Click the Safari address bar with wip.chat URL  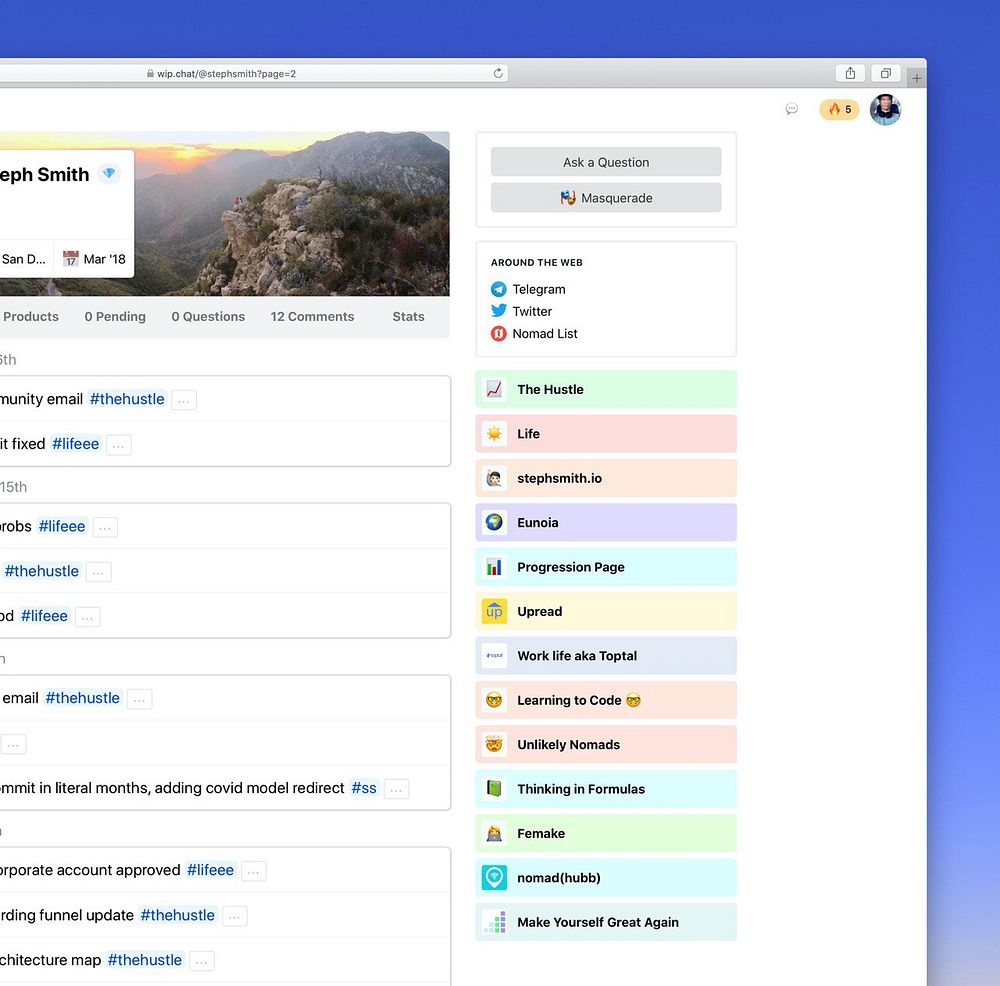[254, 73]
